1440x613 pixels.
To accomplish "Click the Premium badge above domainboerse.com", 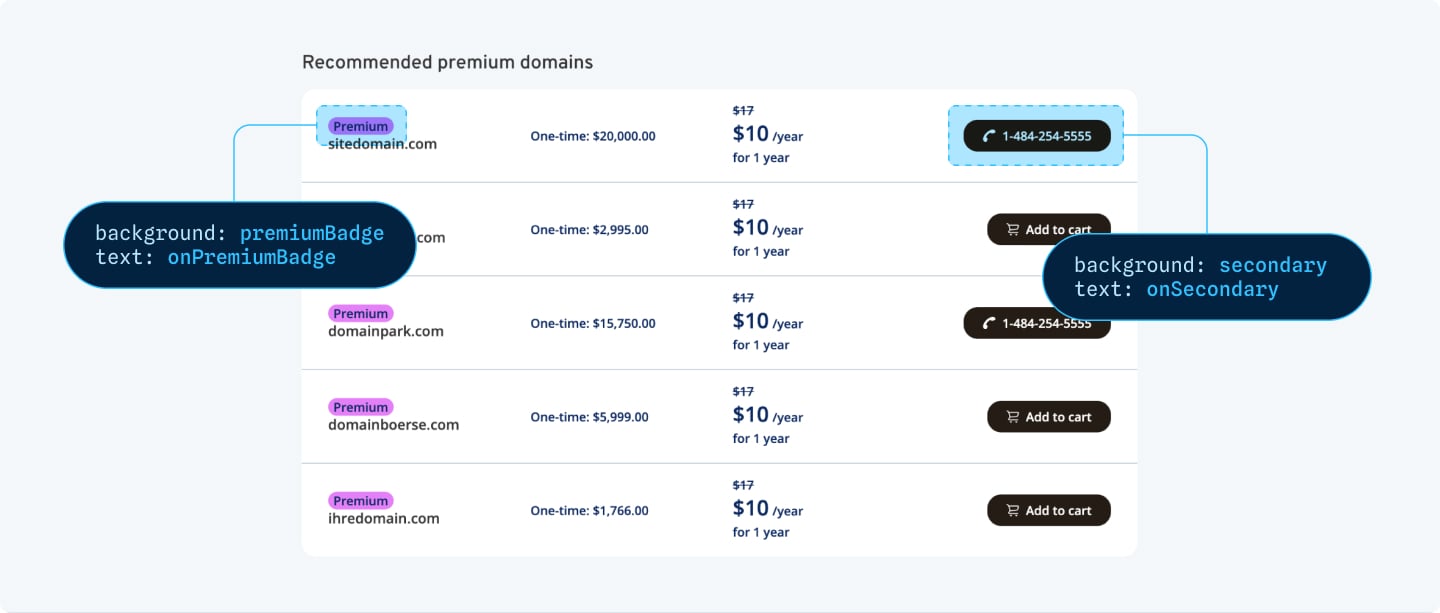I will [x=361, y=407].
